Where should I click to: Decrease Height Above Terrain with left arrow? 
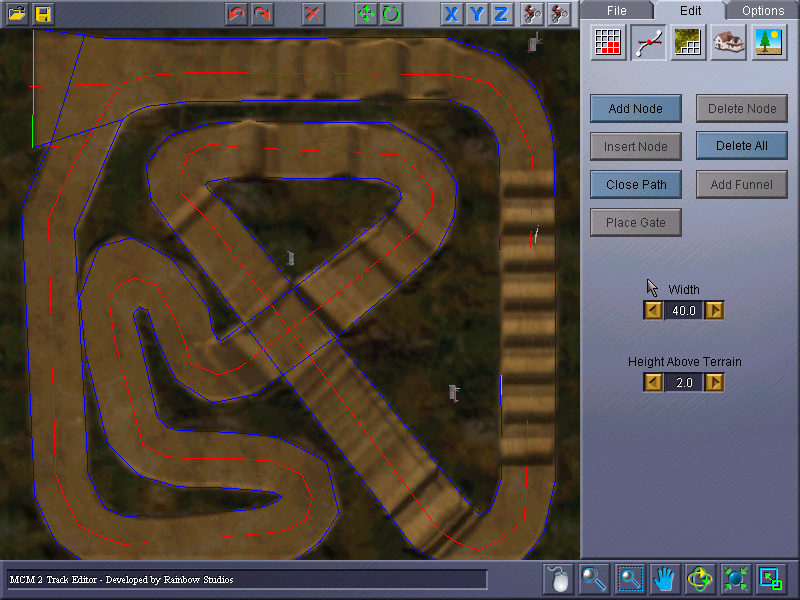(x=654, y=382)
